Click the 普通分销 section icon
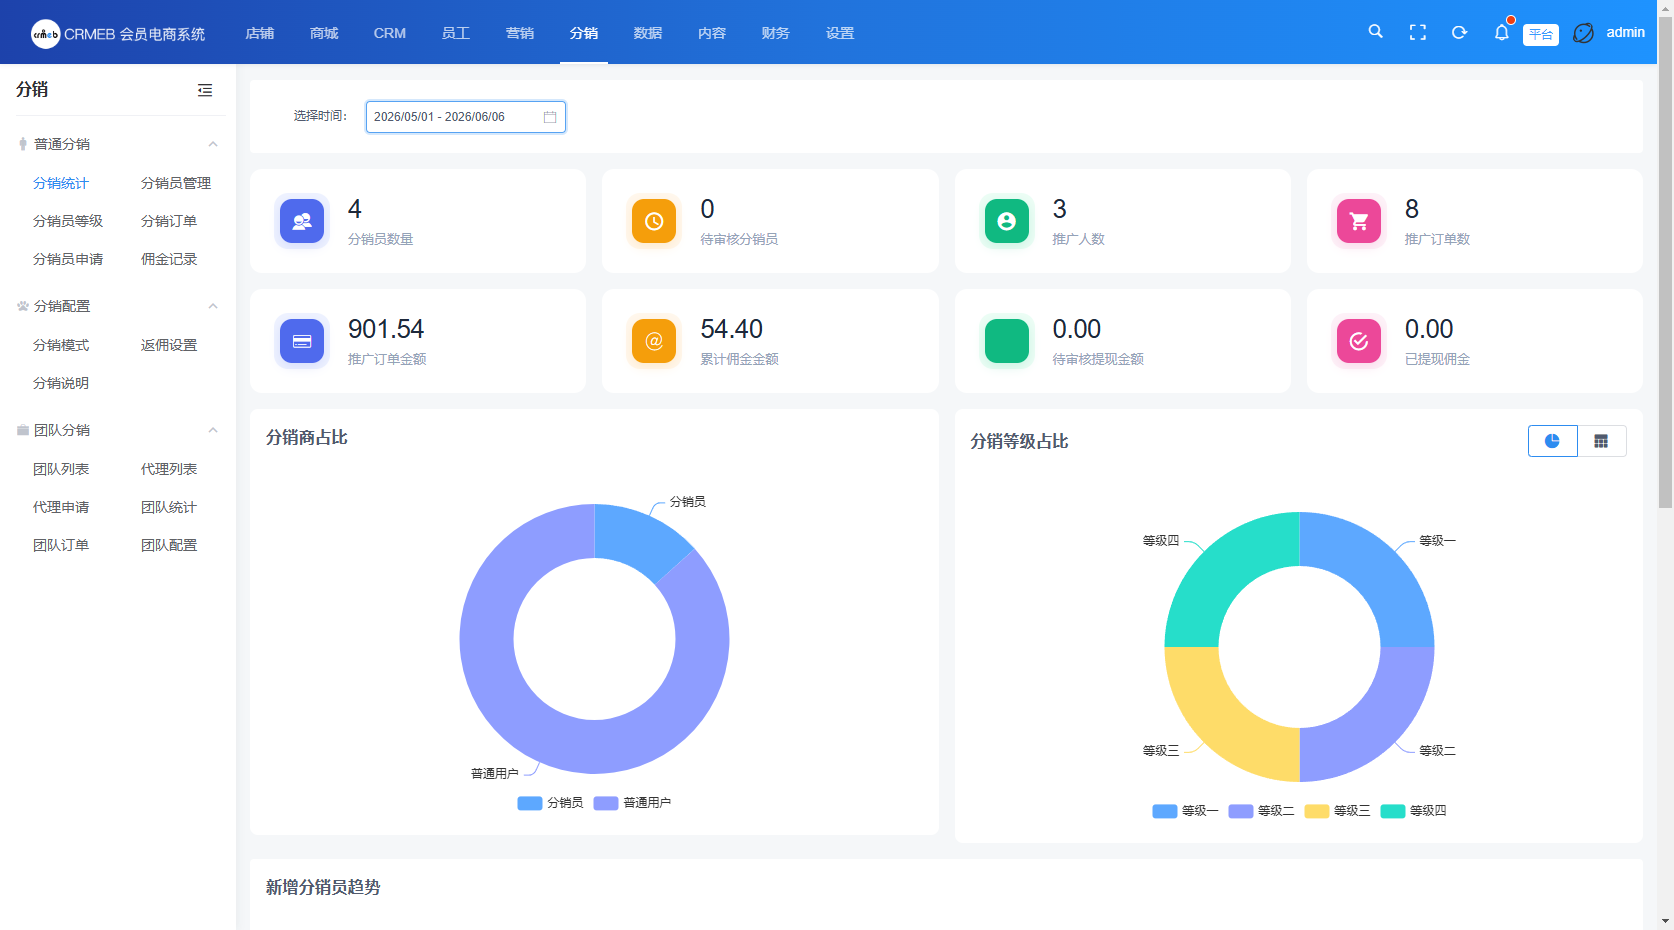The height and width of the screenshot is (930, 1674). pos(23,144)
